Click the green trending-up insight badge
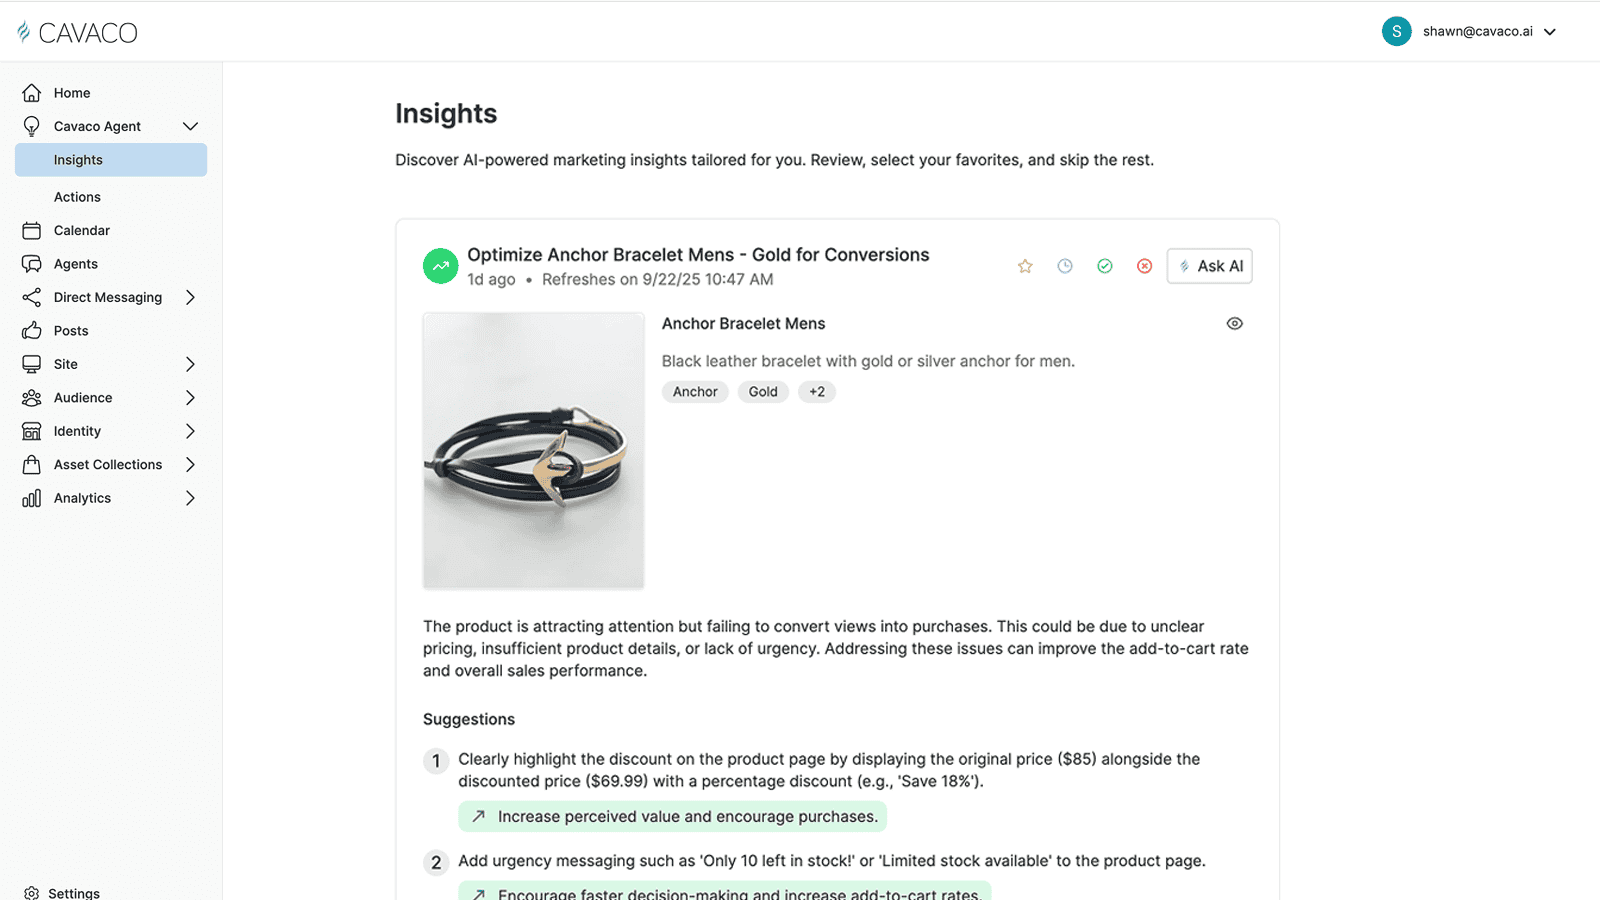The width and height of the screenshot is (1600, 900). [x=440, y=266]
